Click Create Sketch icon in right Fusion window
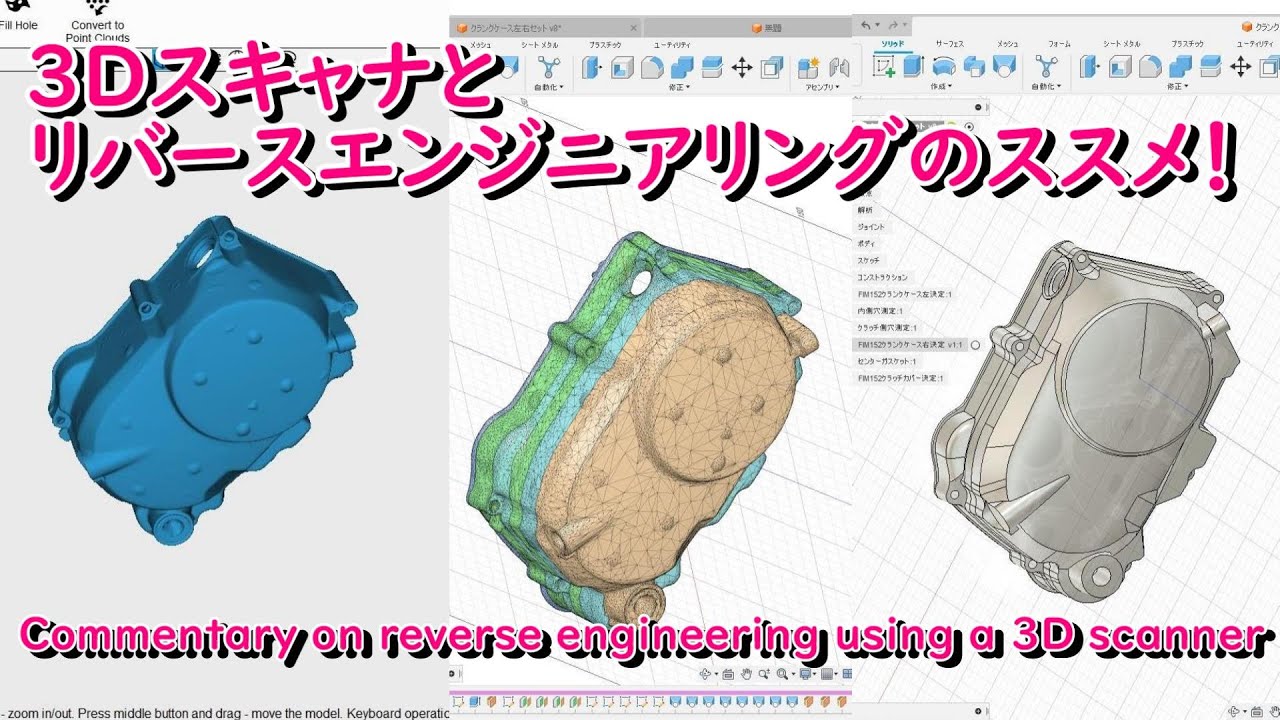 pyautogui.click(x=884, y=67)
